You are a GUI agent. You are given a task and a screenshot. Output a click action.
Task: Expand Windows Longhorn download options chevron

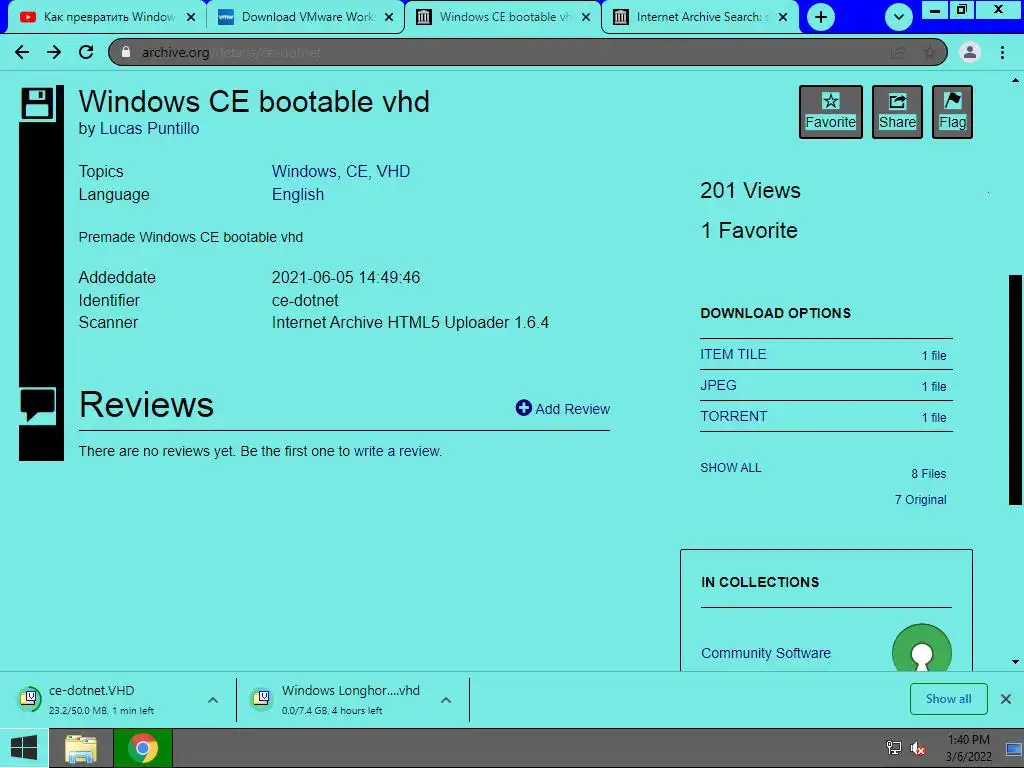point(446,700)
